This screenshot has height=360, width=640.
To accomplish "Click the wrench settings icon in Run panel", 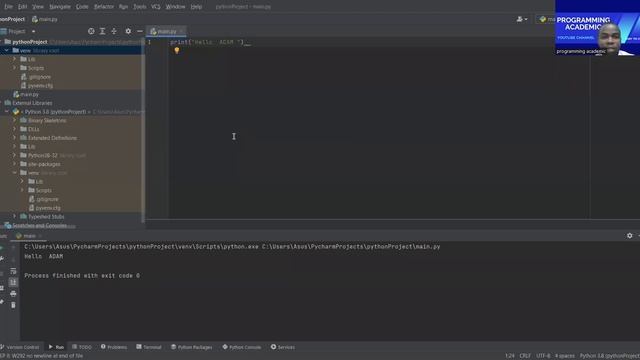I will pyautogui.click(x=2, y=259).
